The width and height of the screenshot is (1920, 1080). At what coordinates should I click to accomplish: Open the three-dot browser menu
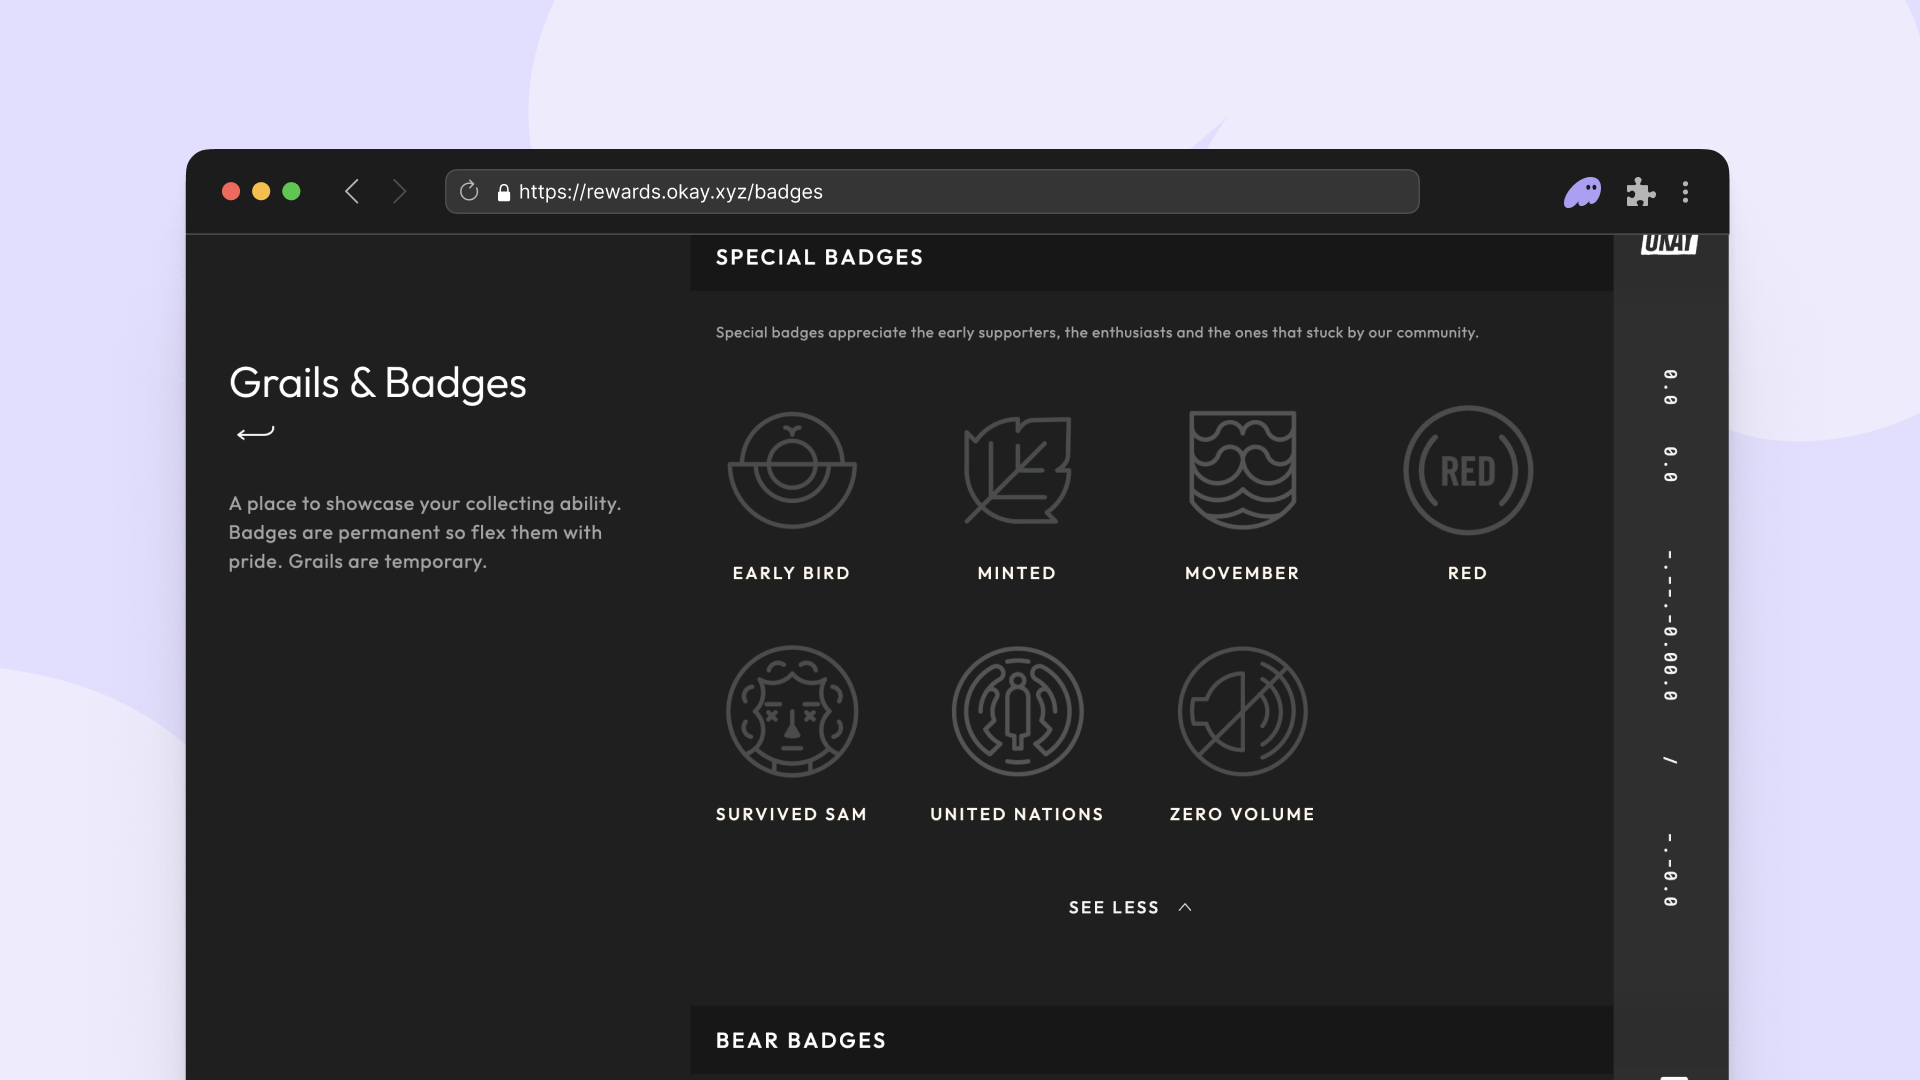1685,192
